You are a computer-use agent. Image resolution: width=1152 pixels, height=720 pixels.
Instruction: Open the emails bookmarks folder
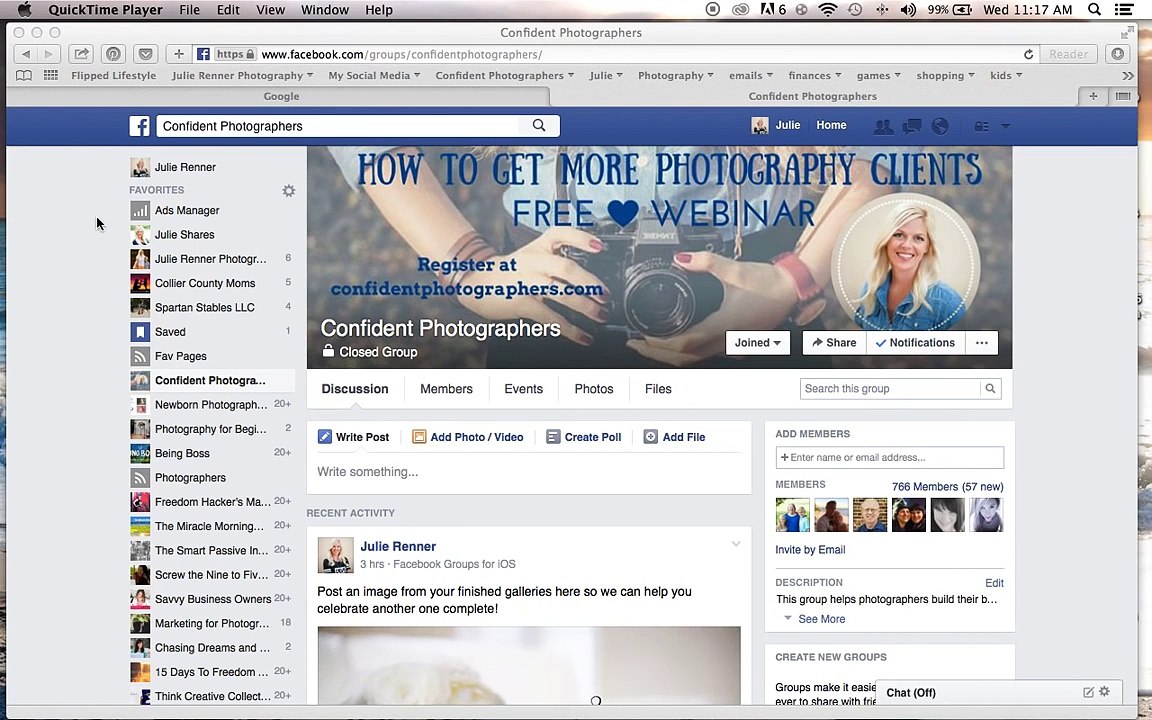click(x=751, y=75)
